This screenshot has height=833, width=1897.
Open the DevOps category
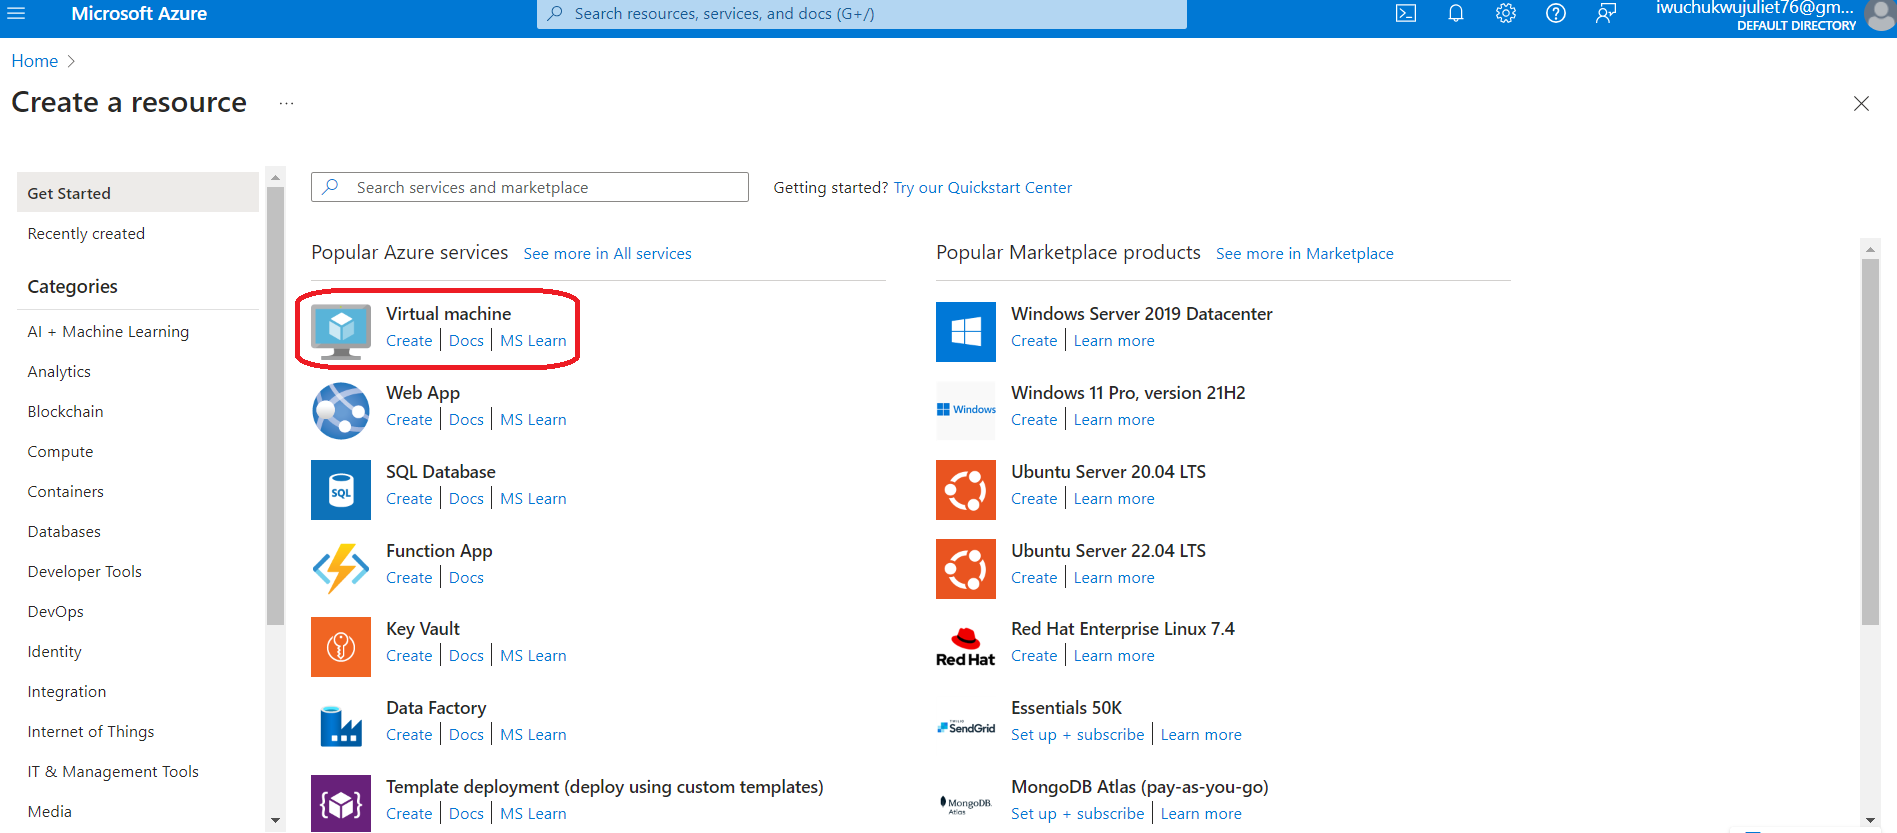tap(55, 612)
